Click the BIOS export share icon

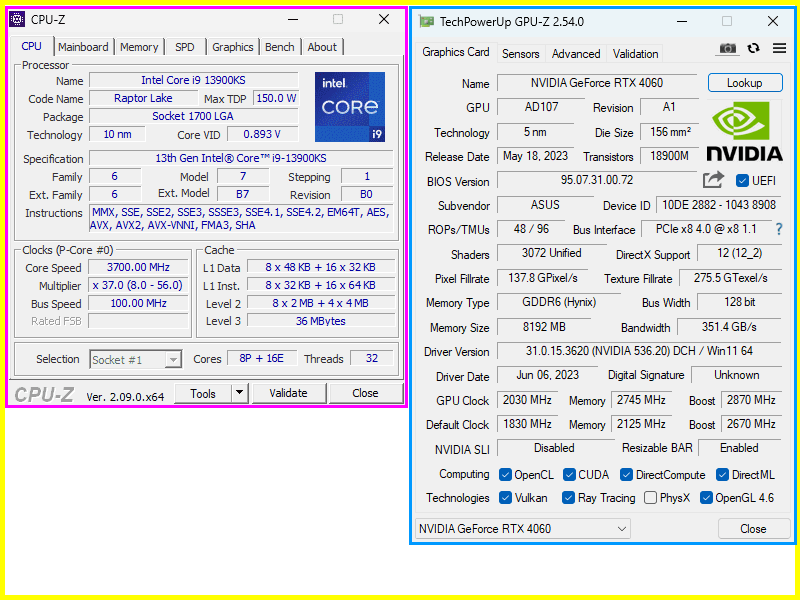point(713,180)
